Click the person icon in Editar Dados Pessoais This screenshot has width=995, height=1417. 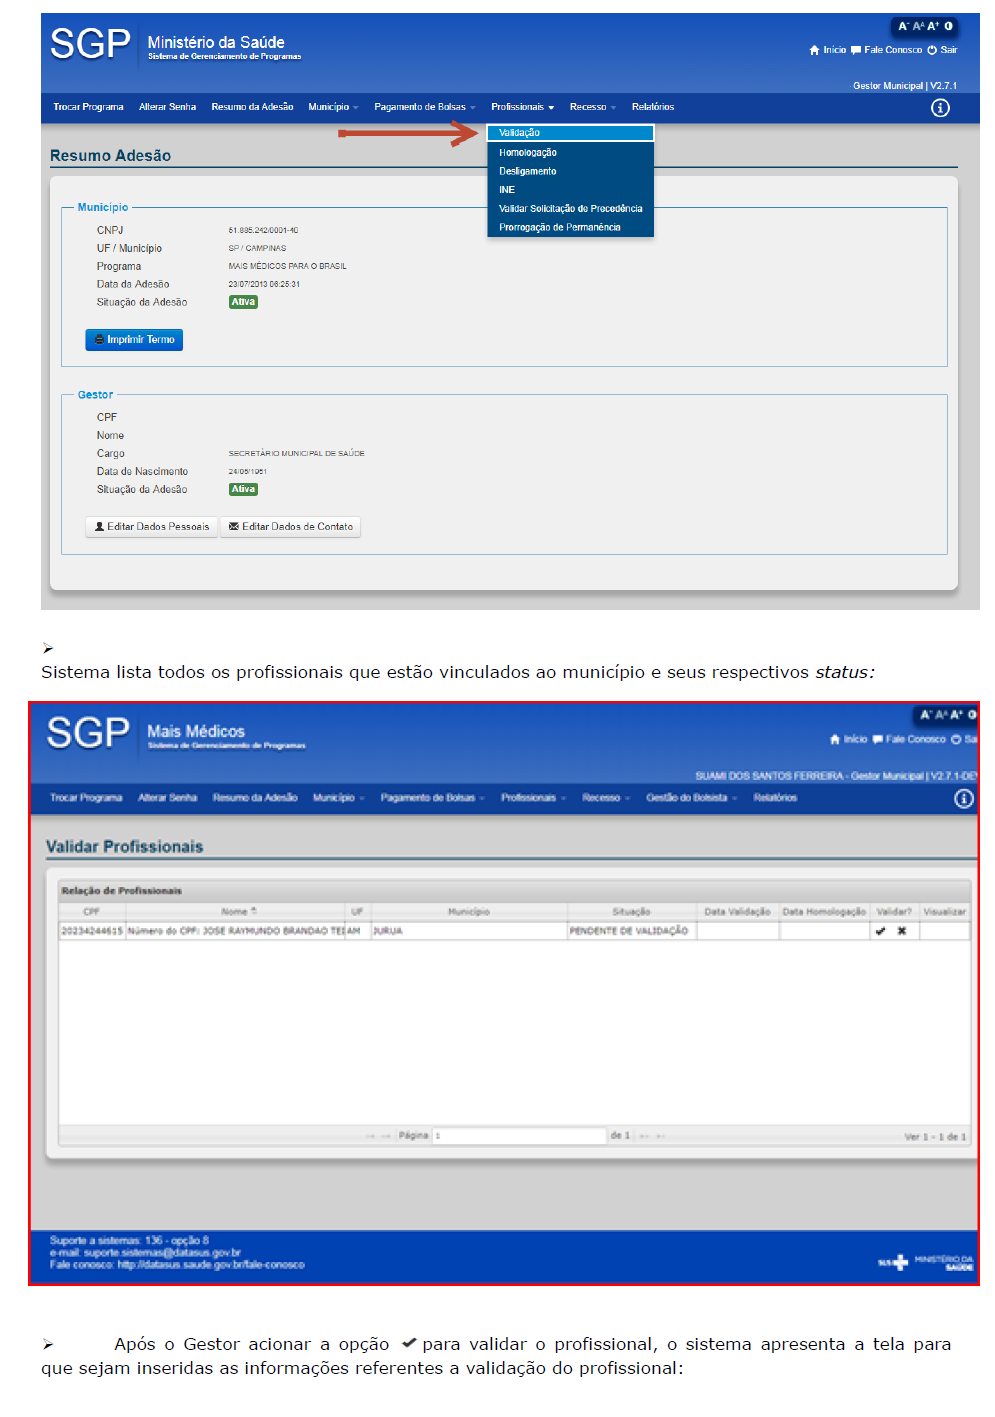click(x=100, y=526)
